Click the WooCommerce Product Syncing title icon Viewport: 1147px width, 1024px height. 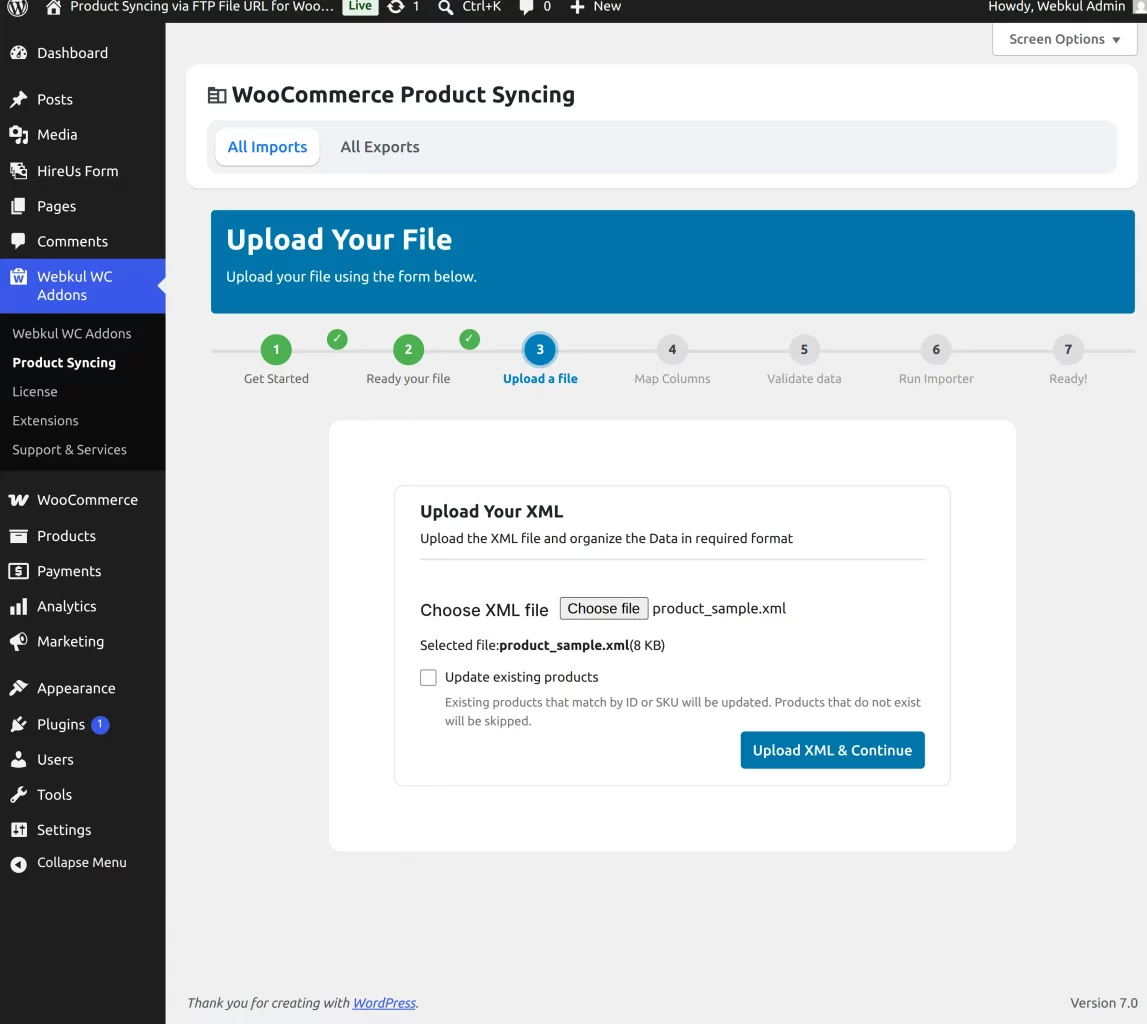coord(217,95)
